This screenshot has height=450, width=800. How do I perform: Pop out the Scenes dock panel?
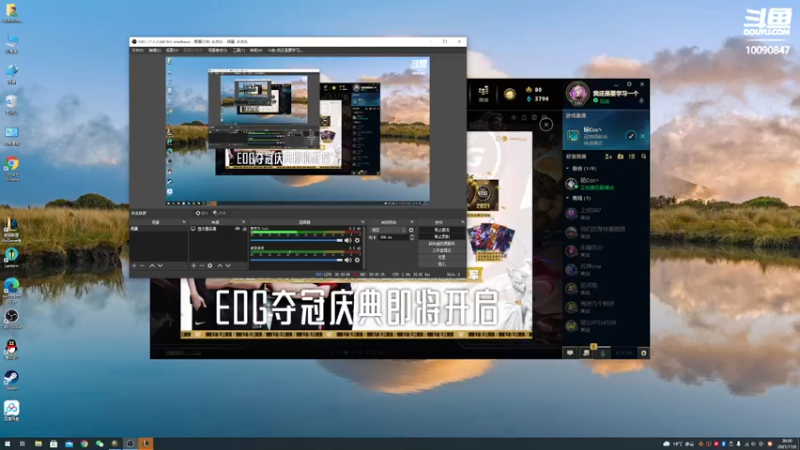(x=184, y=222)
